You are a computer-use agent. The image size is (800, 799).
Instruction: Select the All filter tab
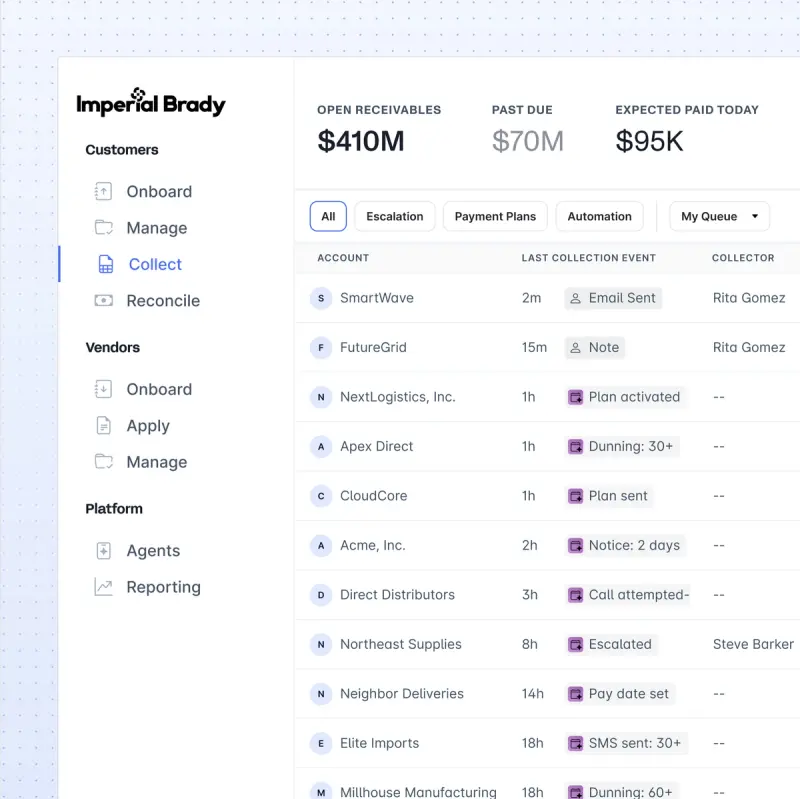pyautogui.click(x=328, y=216)
